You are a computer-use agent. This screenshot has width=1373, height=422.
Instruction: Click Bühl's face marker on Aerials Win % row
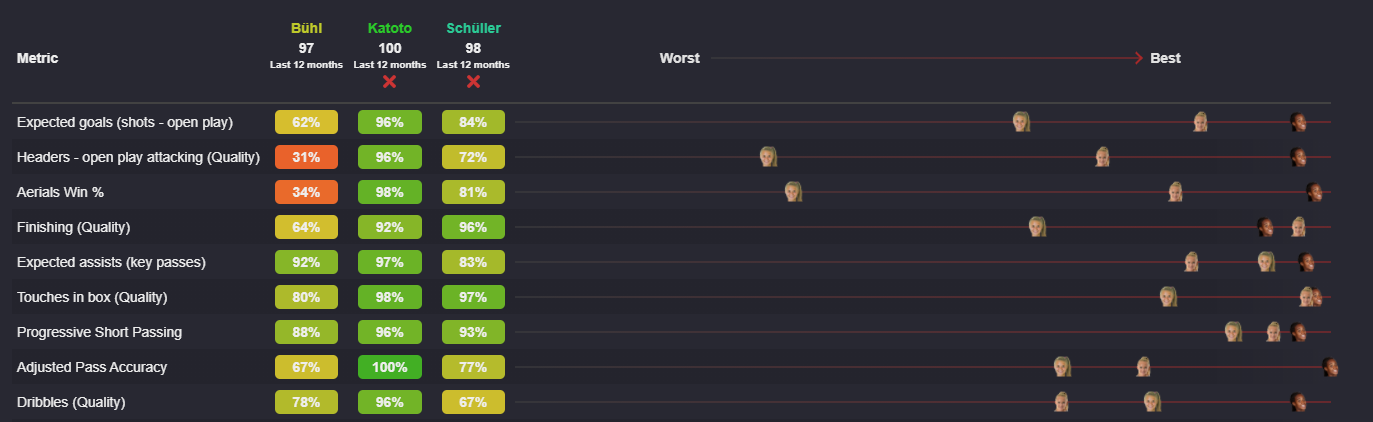pos(793,192)
